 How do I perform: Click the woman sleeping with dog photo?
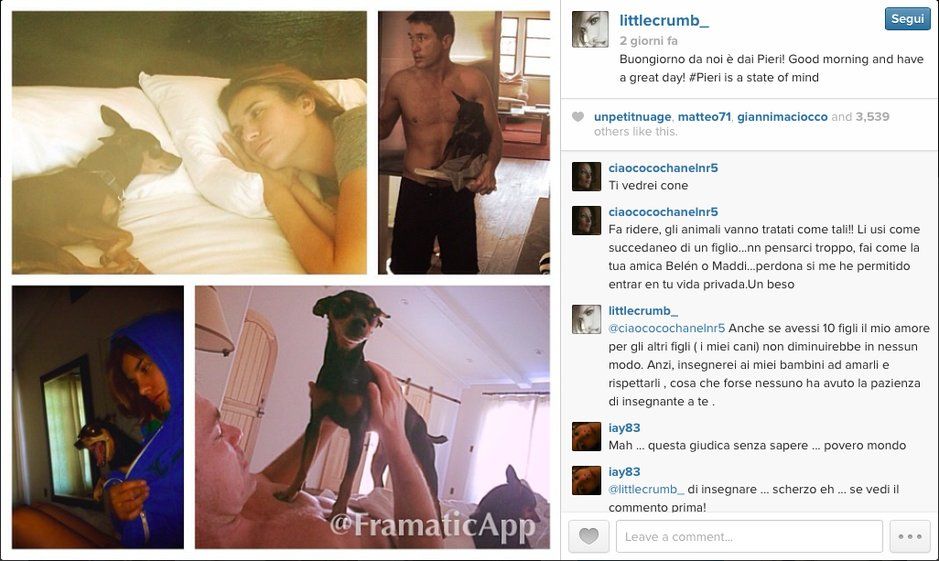[x=189, y=142]
